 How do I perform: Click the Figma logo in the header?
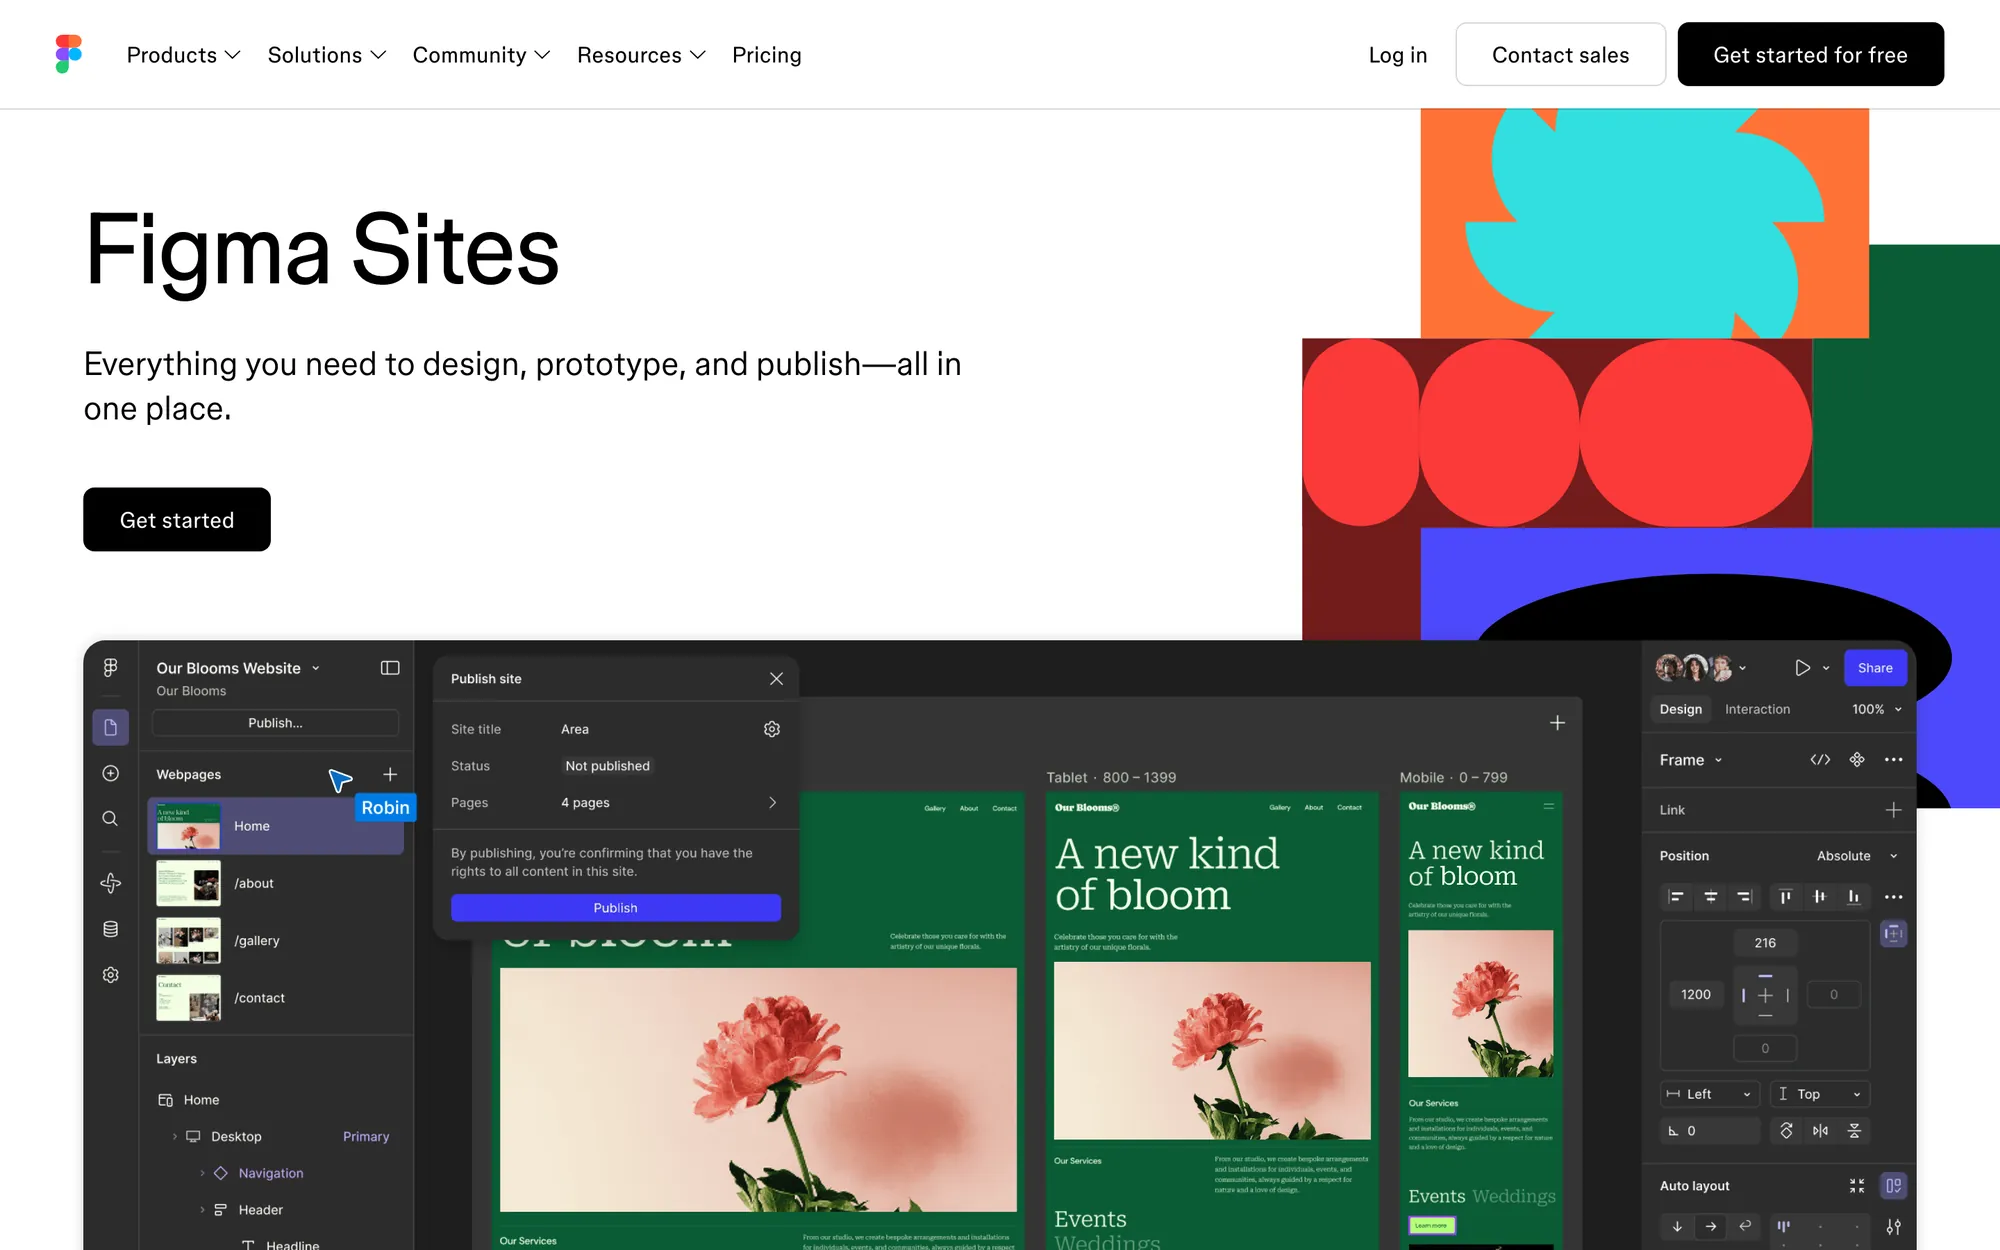point(69,54)
